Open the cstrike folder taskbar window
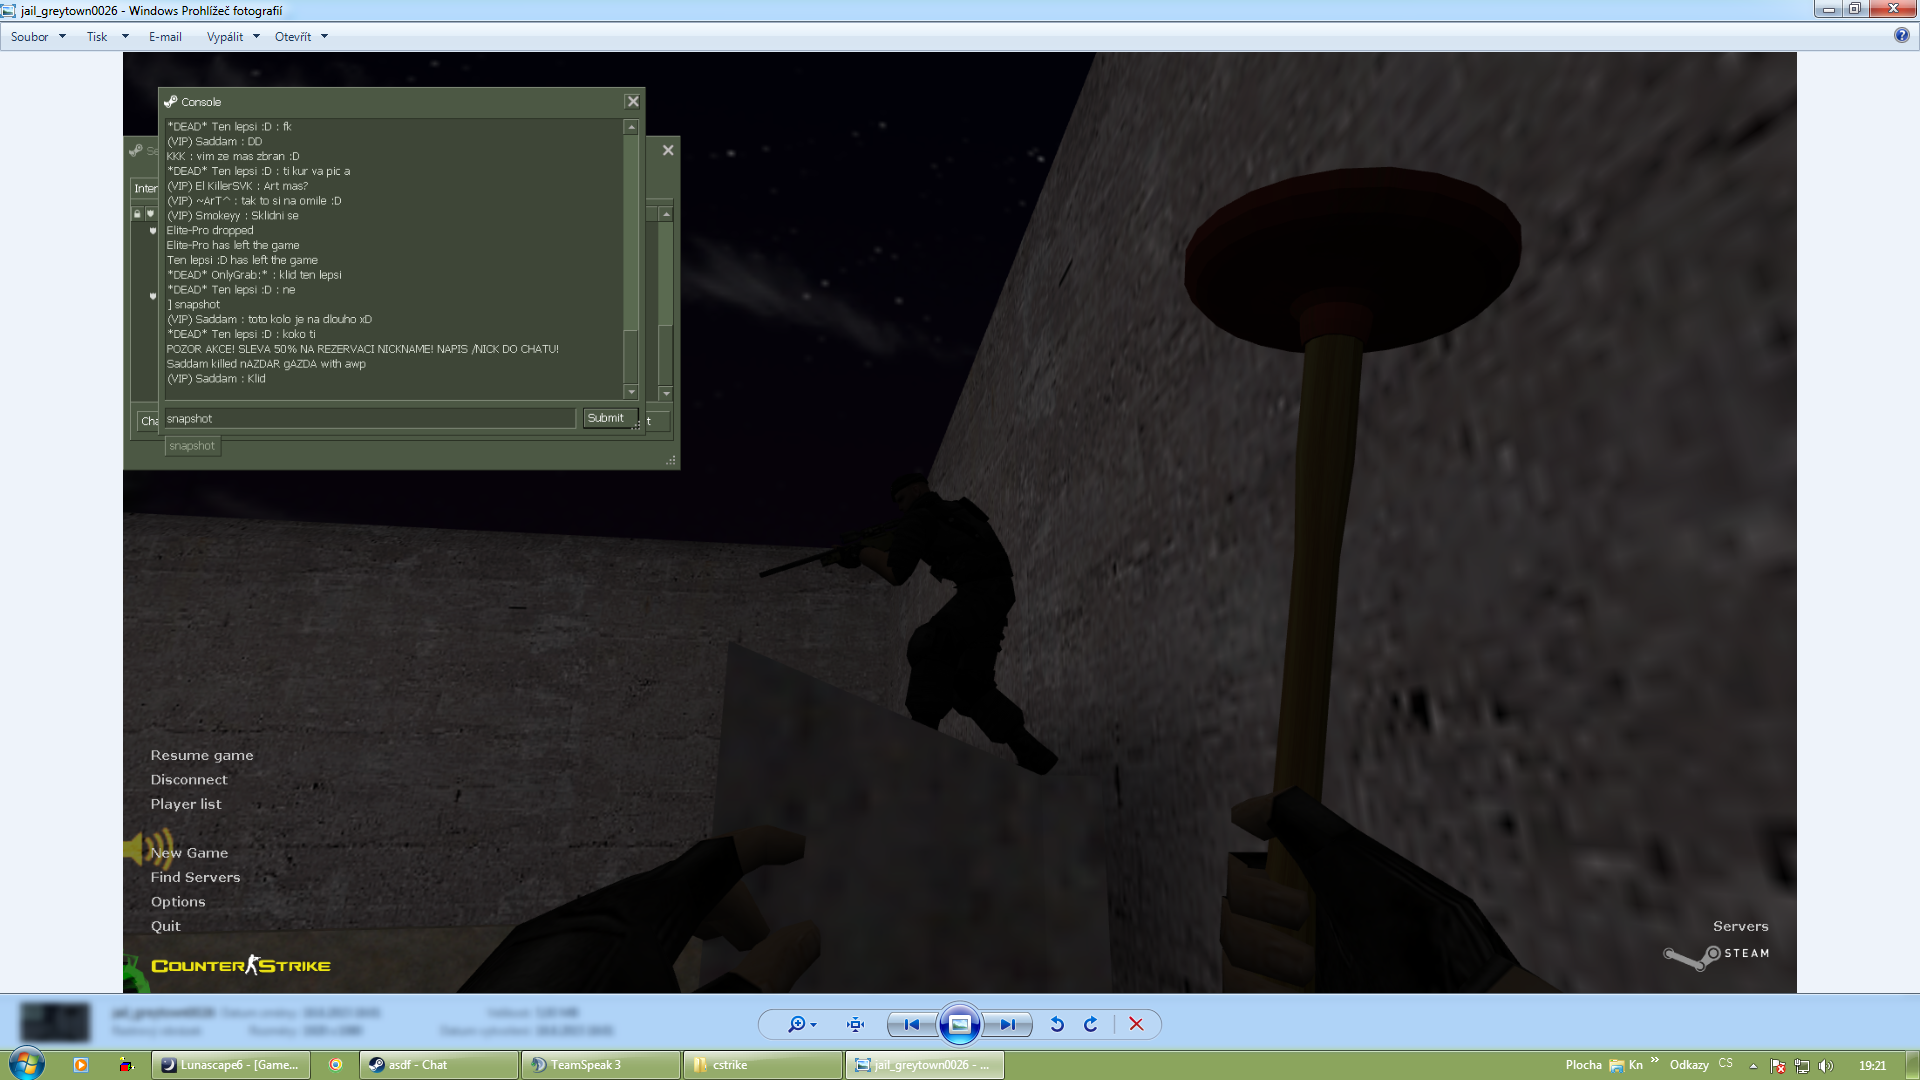Viewport: 1920px width, 1080px height. (763, 1065)
